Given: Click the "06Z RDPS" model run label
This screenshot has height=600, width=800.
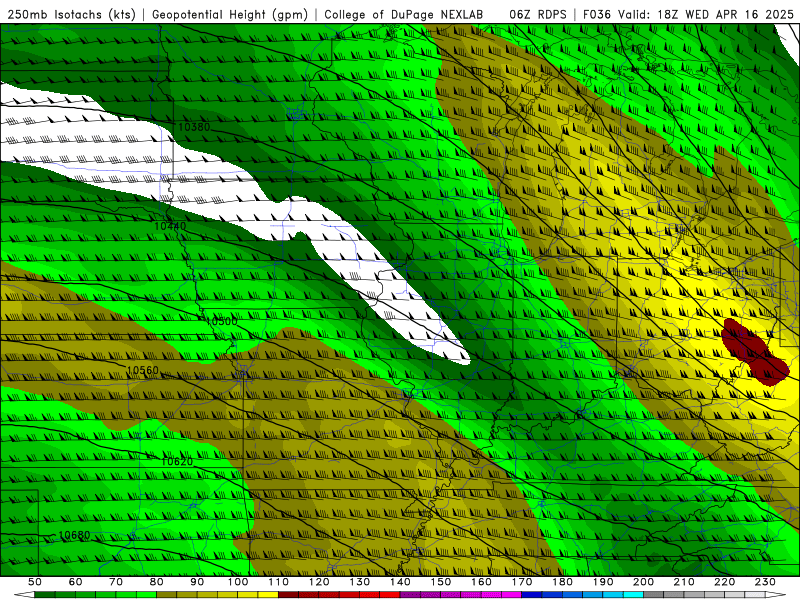Looking at the screenshot, I should (538, 14).
